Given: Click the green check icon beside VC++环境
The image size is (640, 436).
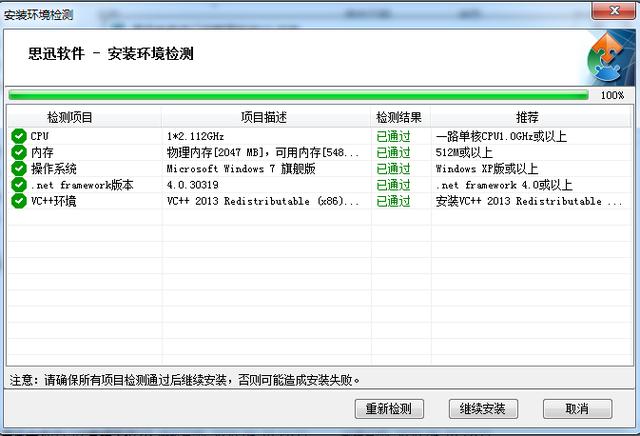Looking at the screenshot, I should click(x=19, y=201).
